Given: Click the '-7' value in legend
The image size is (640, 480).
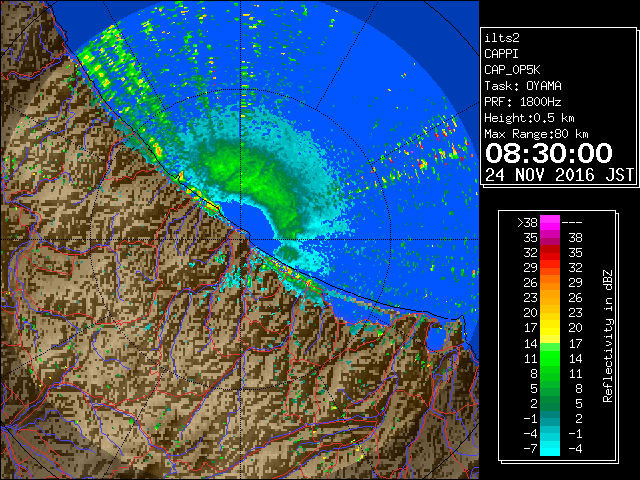Looking at the screenshot, I should [530, 448].
